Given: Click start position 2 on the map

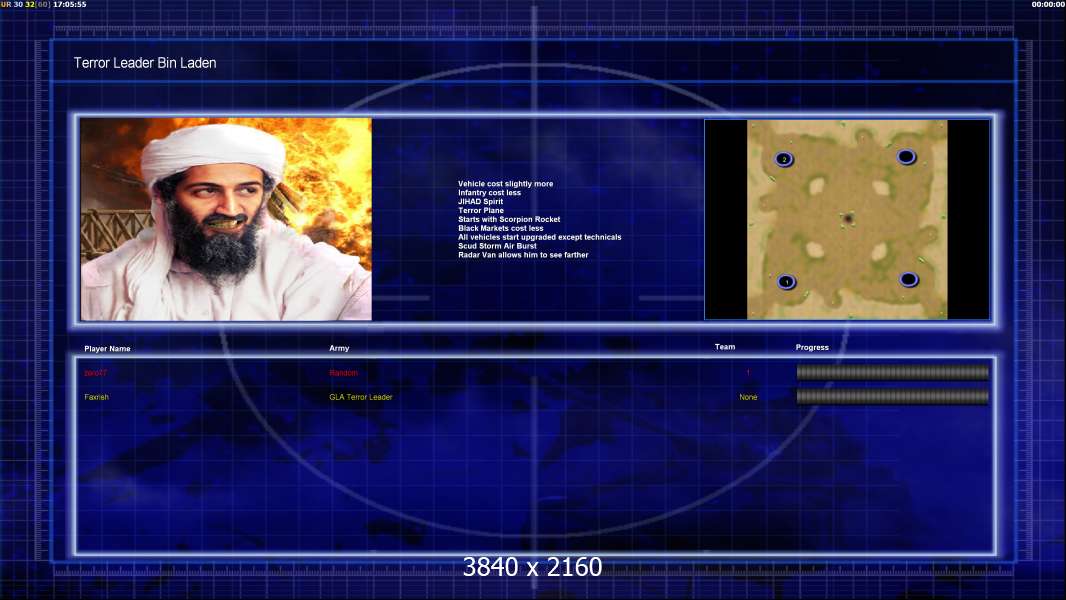Looking at the screenshot, I should pos(784,159).
